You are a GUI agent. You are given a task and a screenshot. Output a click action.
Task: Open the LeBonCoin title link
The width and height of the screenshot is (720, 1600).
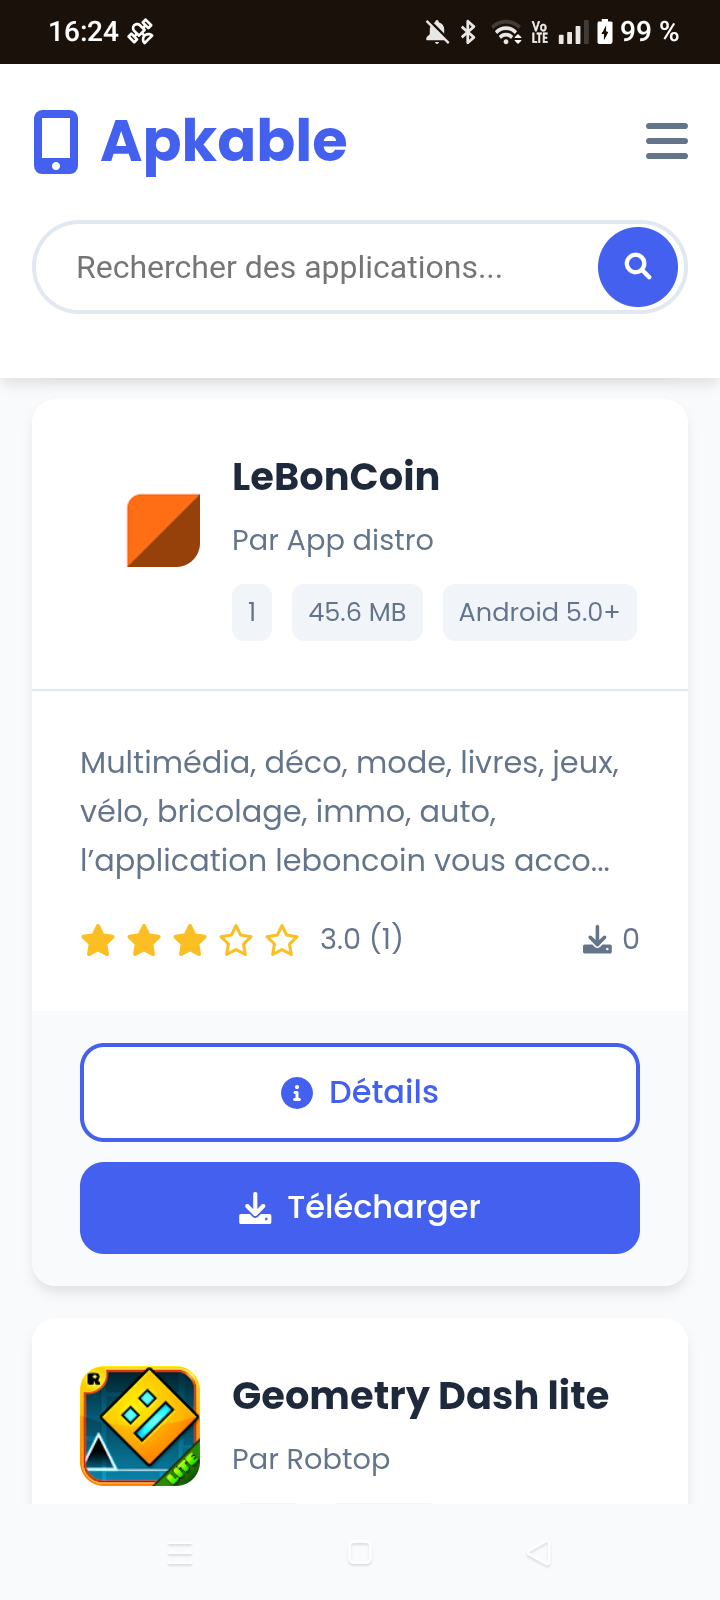(x=336, y=477)
